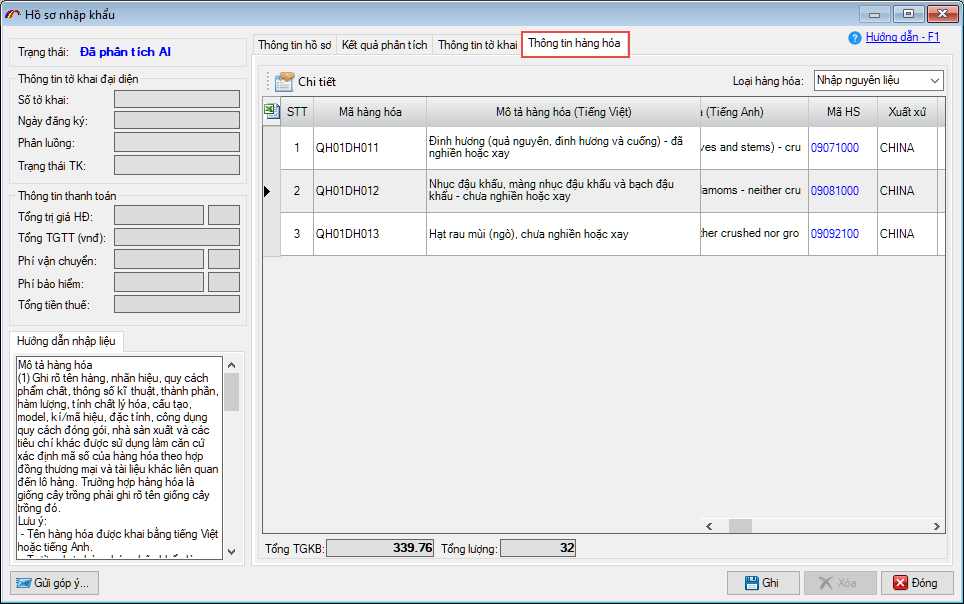Click the Gửi góp ý feedback button
This screenshot has width=964, height=604.
[x=56, y=583]
